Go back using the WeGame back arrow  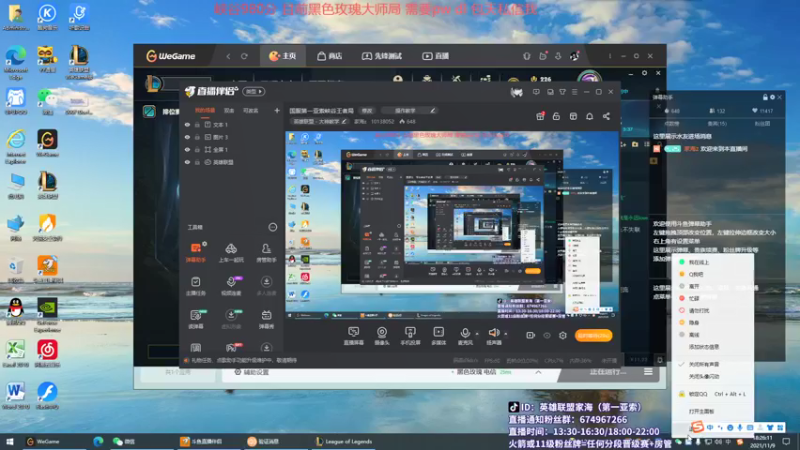click(x=228, y=56)
